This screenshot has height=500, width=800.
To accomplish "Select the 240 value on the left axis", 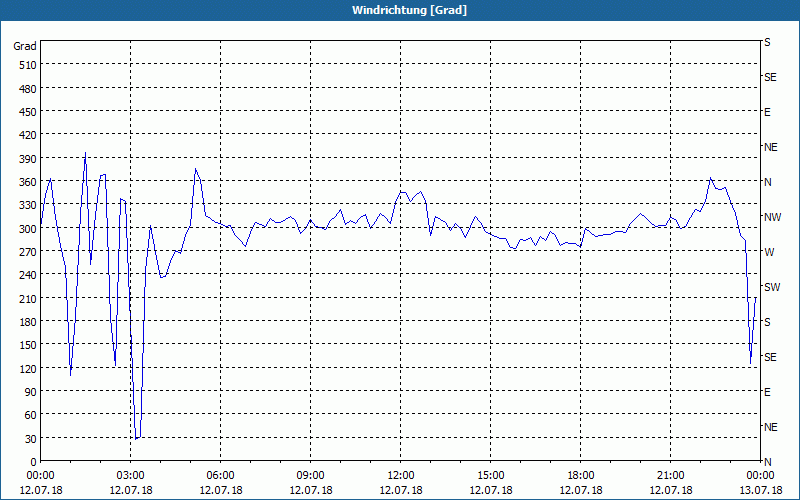I will 28,275.
